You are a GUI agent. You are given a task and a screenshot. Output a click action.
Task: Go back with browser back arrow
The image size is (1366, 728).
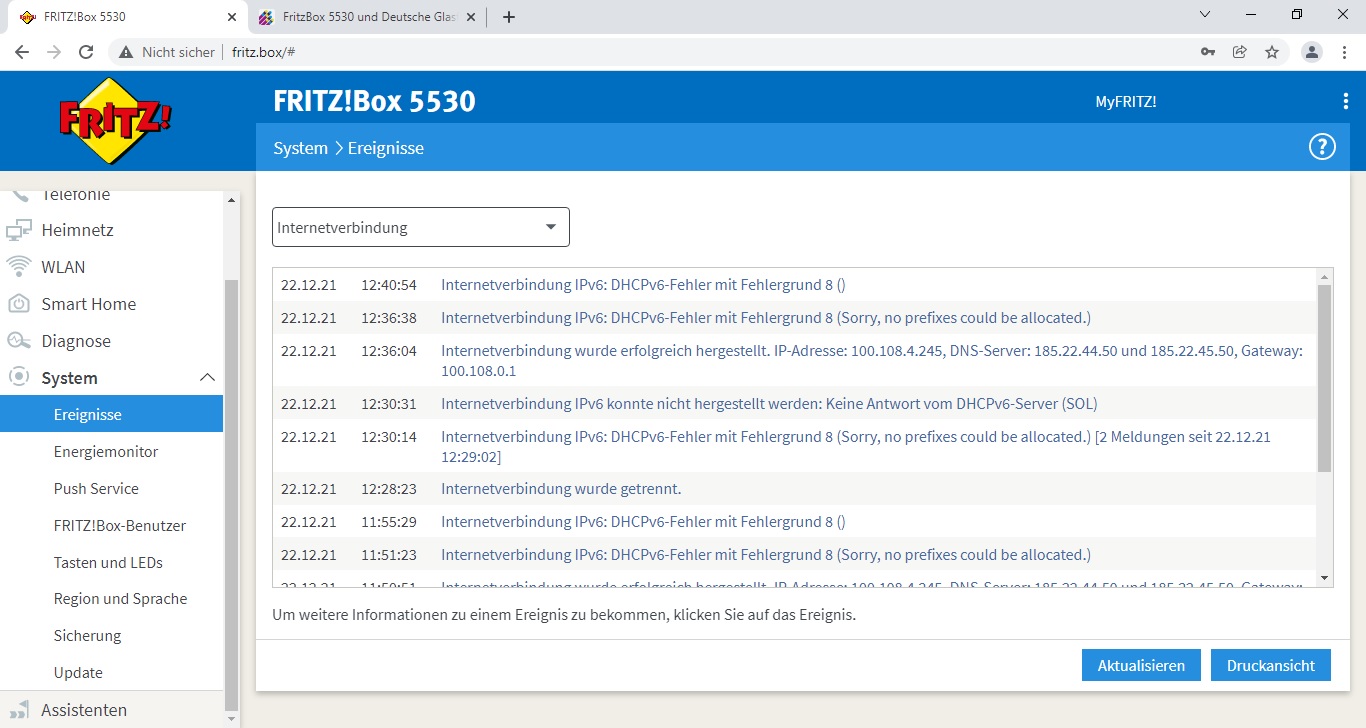point(22,52)
